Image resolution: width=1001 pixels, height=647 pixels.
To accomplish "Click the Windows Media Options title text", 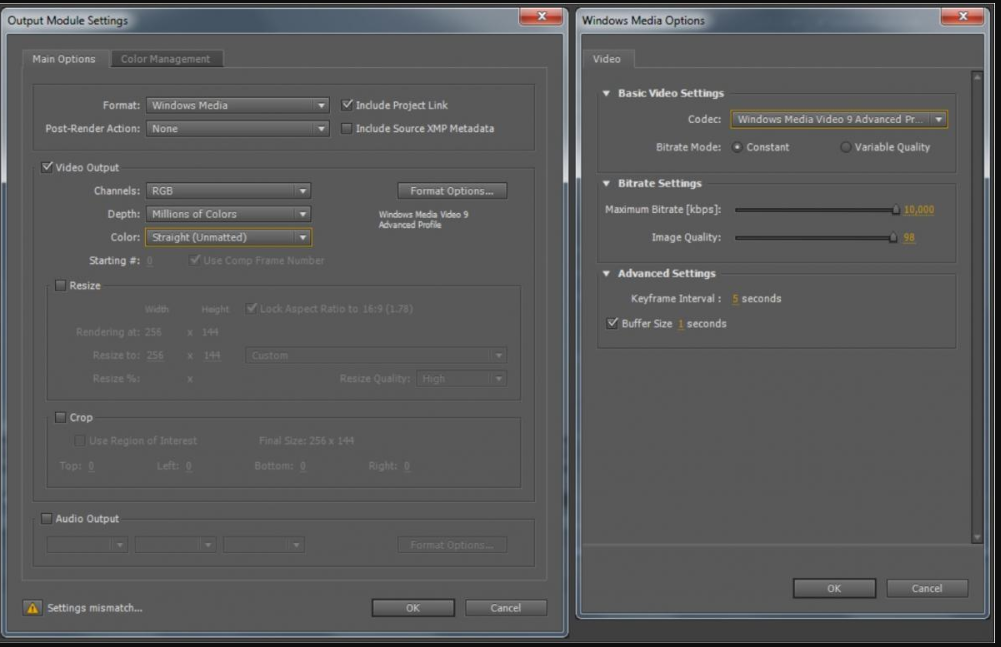I will pos(644,20).
